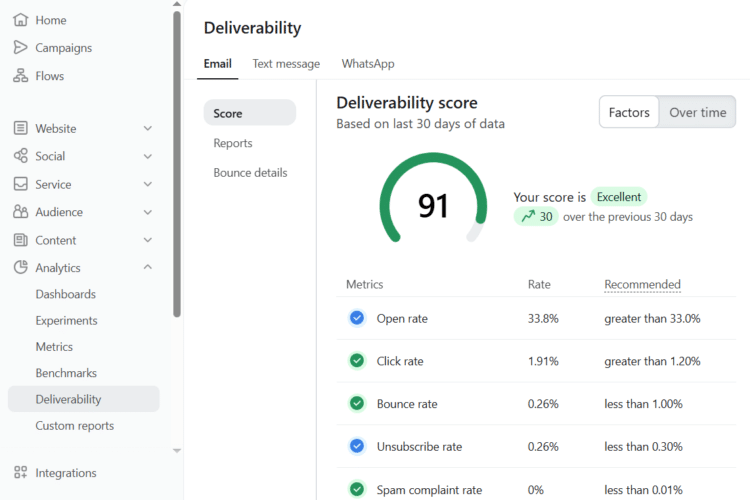
Task: Click 'greater than 33.0%' recommendation
Action: pos(652,319)
